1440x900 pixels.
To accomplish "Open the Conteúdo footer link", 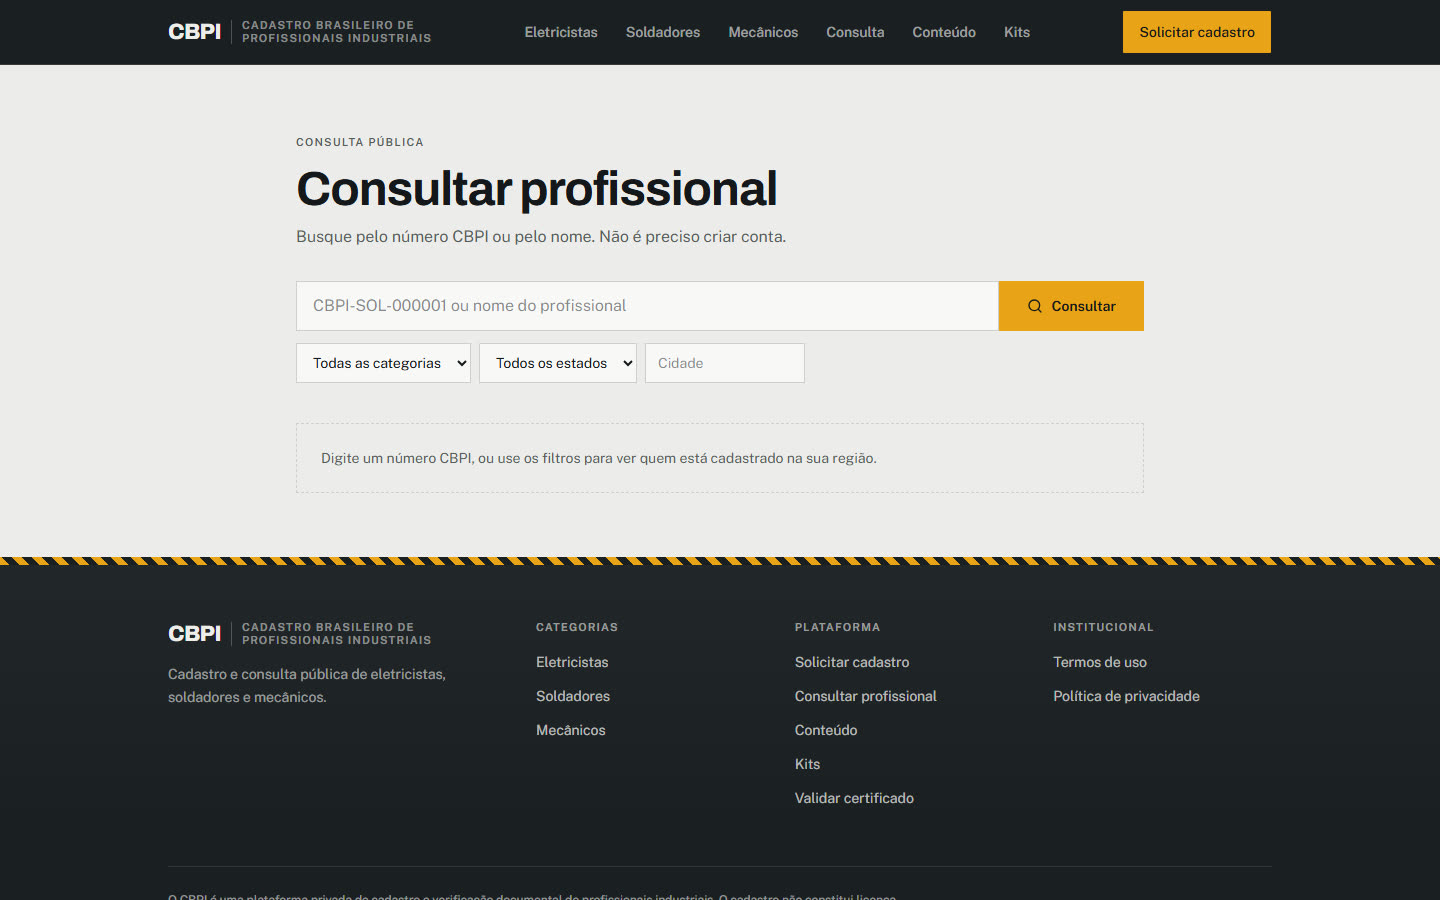I will tap(826, 730).
